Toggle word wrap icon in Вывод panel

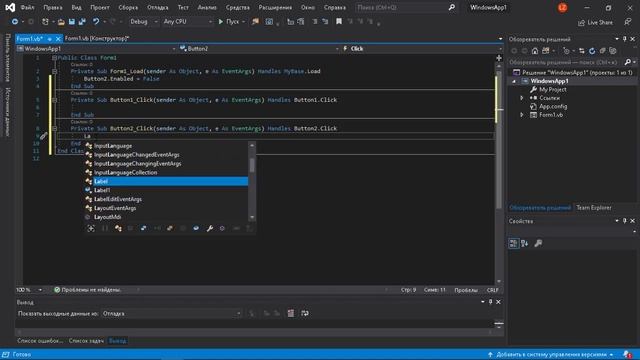(x=305, y=313)
